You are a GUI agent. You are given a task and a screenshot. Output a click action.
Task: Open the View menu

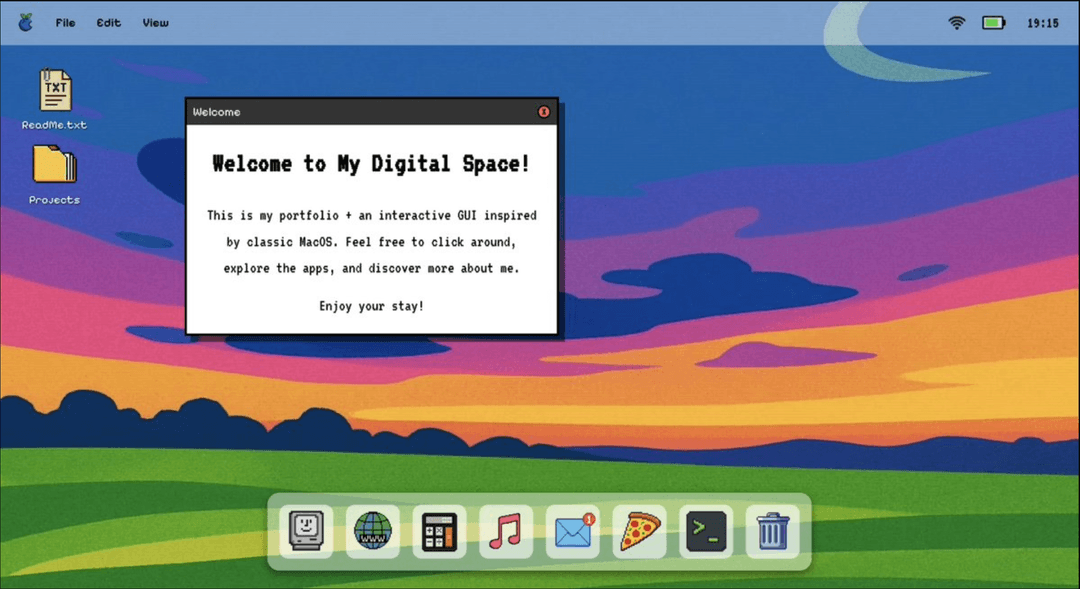(154, 22)
